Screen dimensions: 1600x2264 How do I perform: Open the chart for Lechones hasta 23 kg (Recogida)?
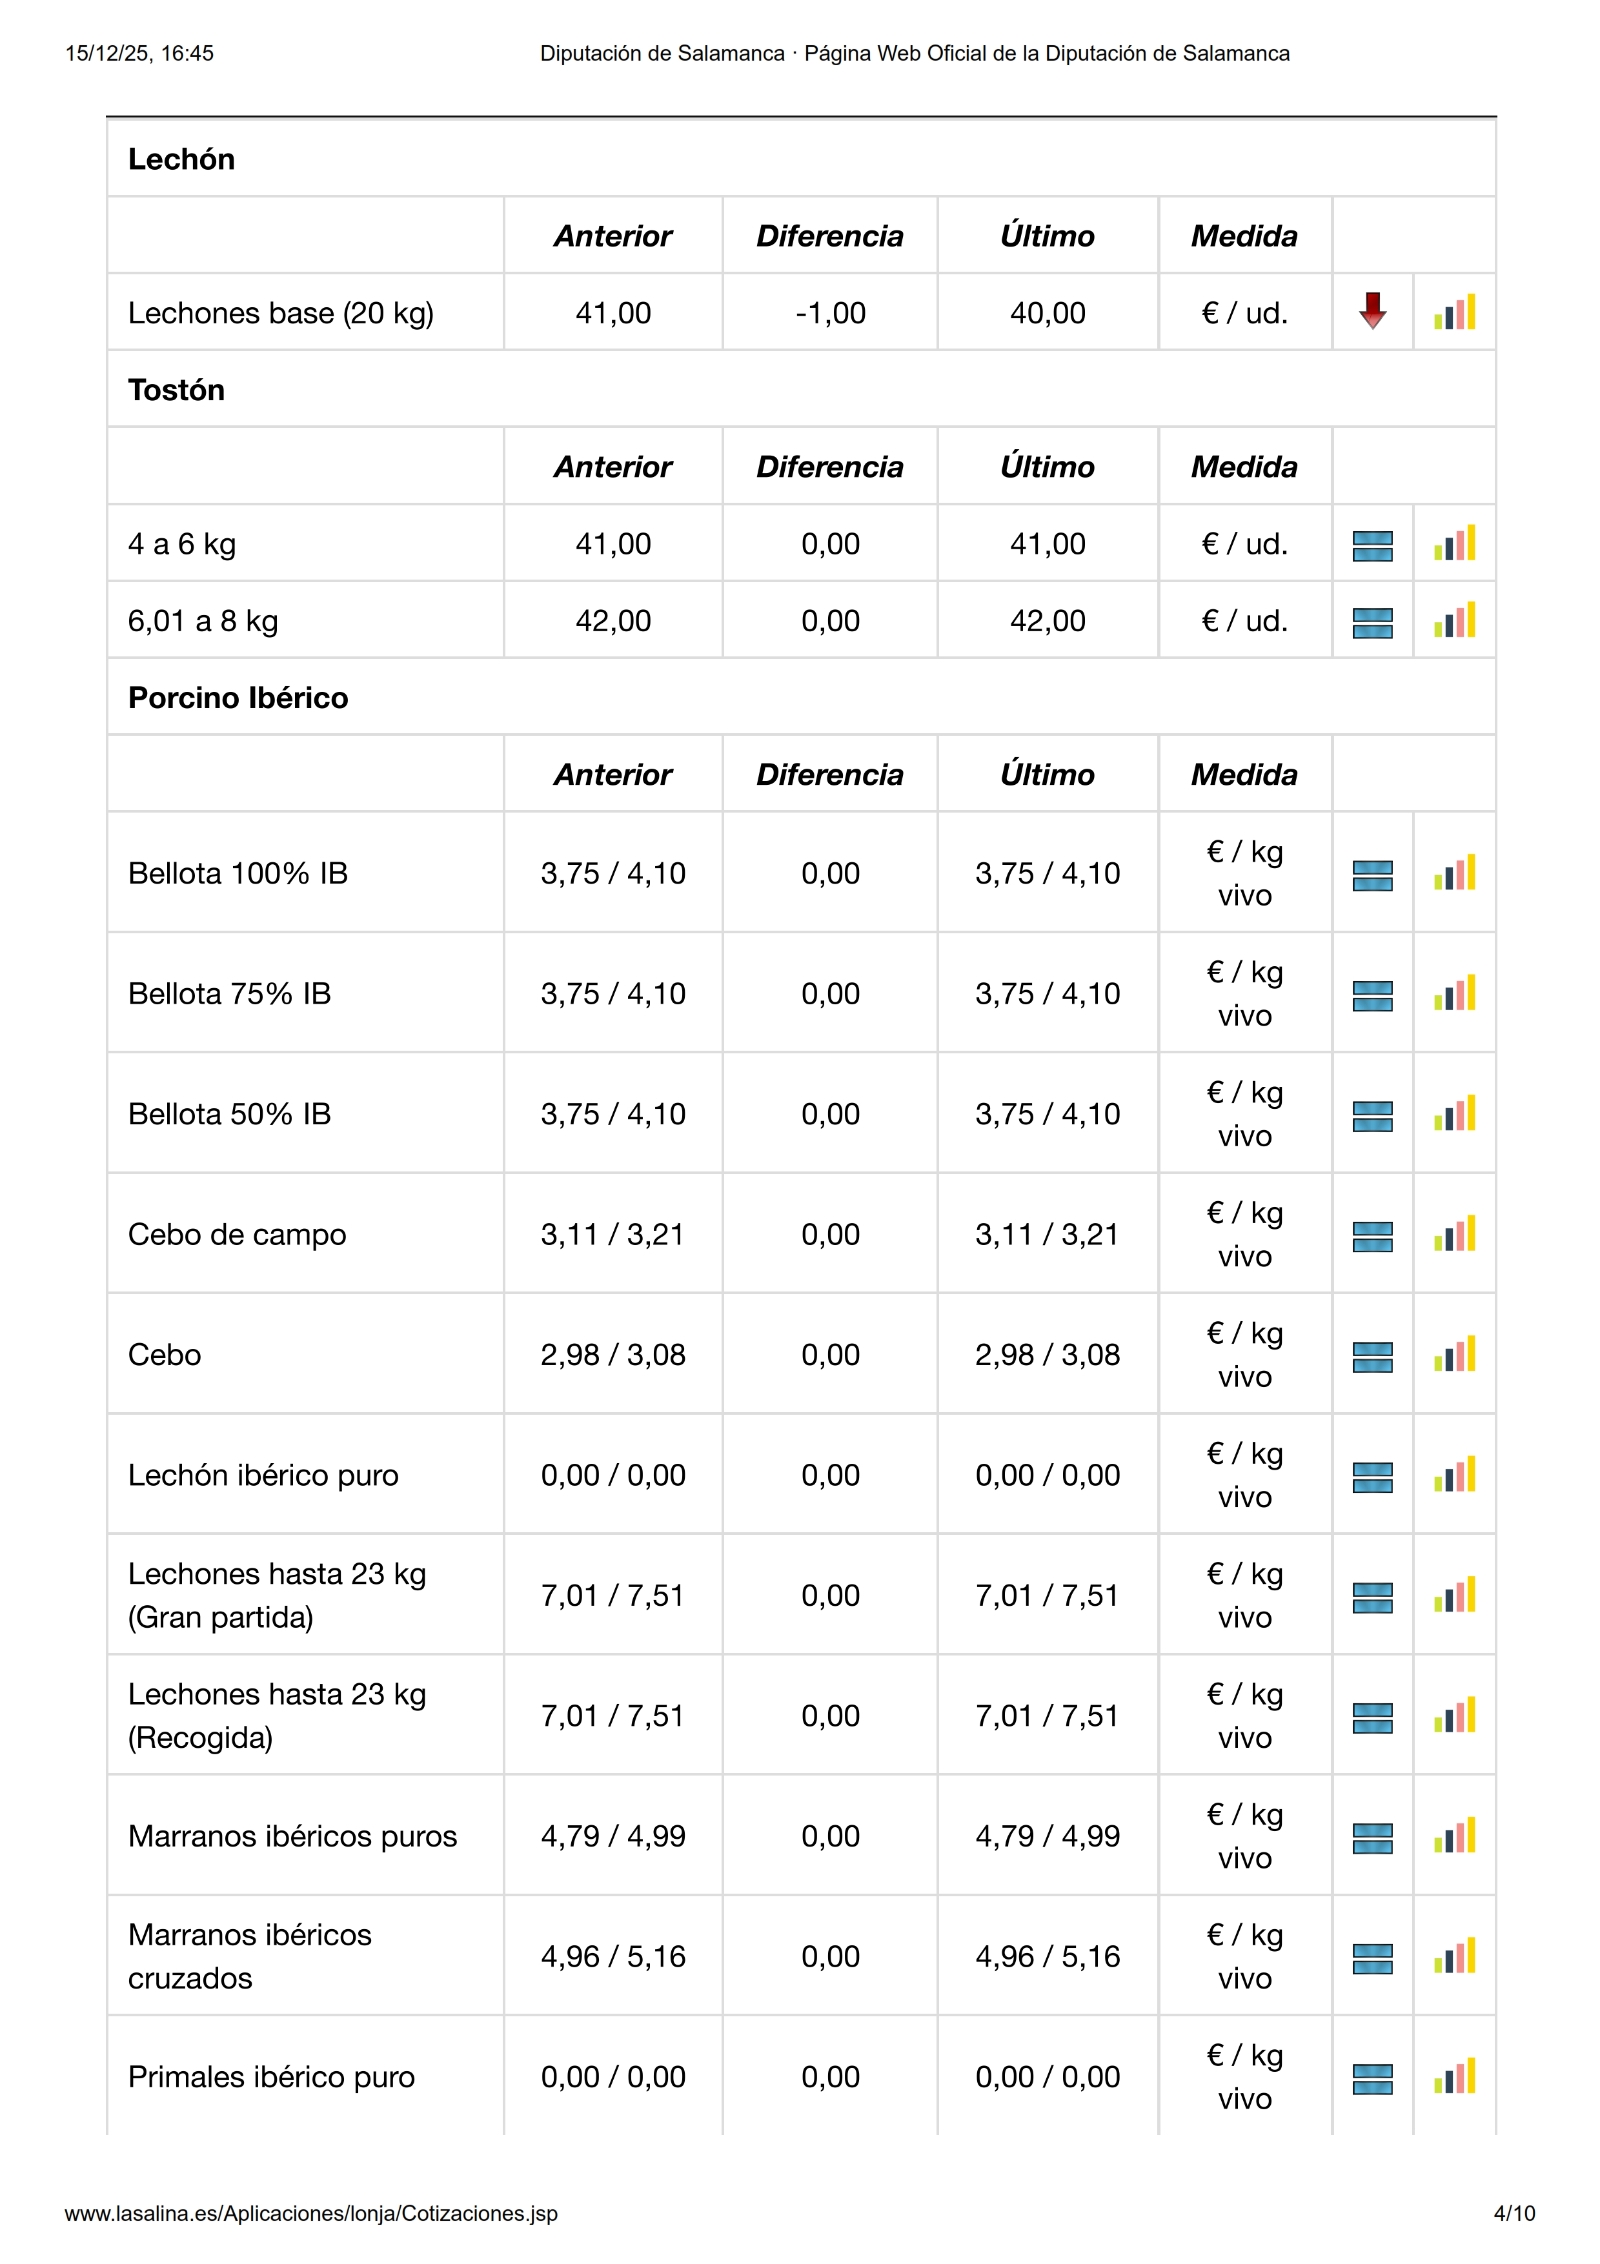pos(1454,1716)
